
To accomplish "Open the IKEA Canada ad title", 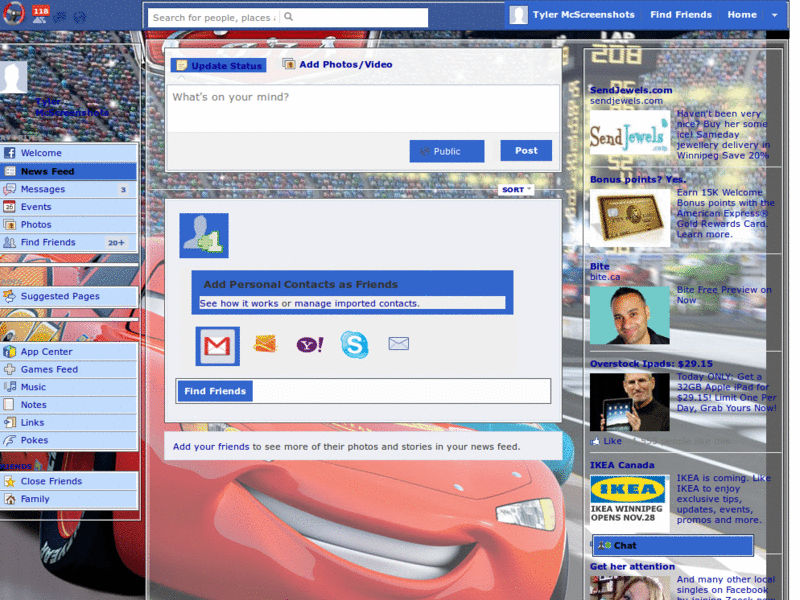I will (622, 465).
